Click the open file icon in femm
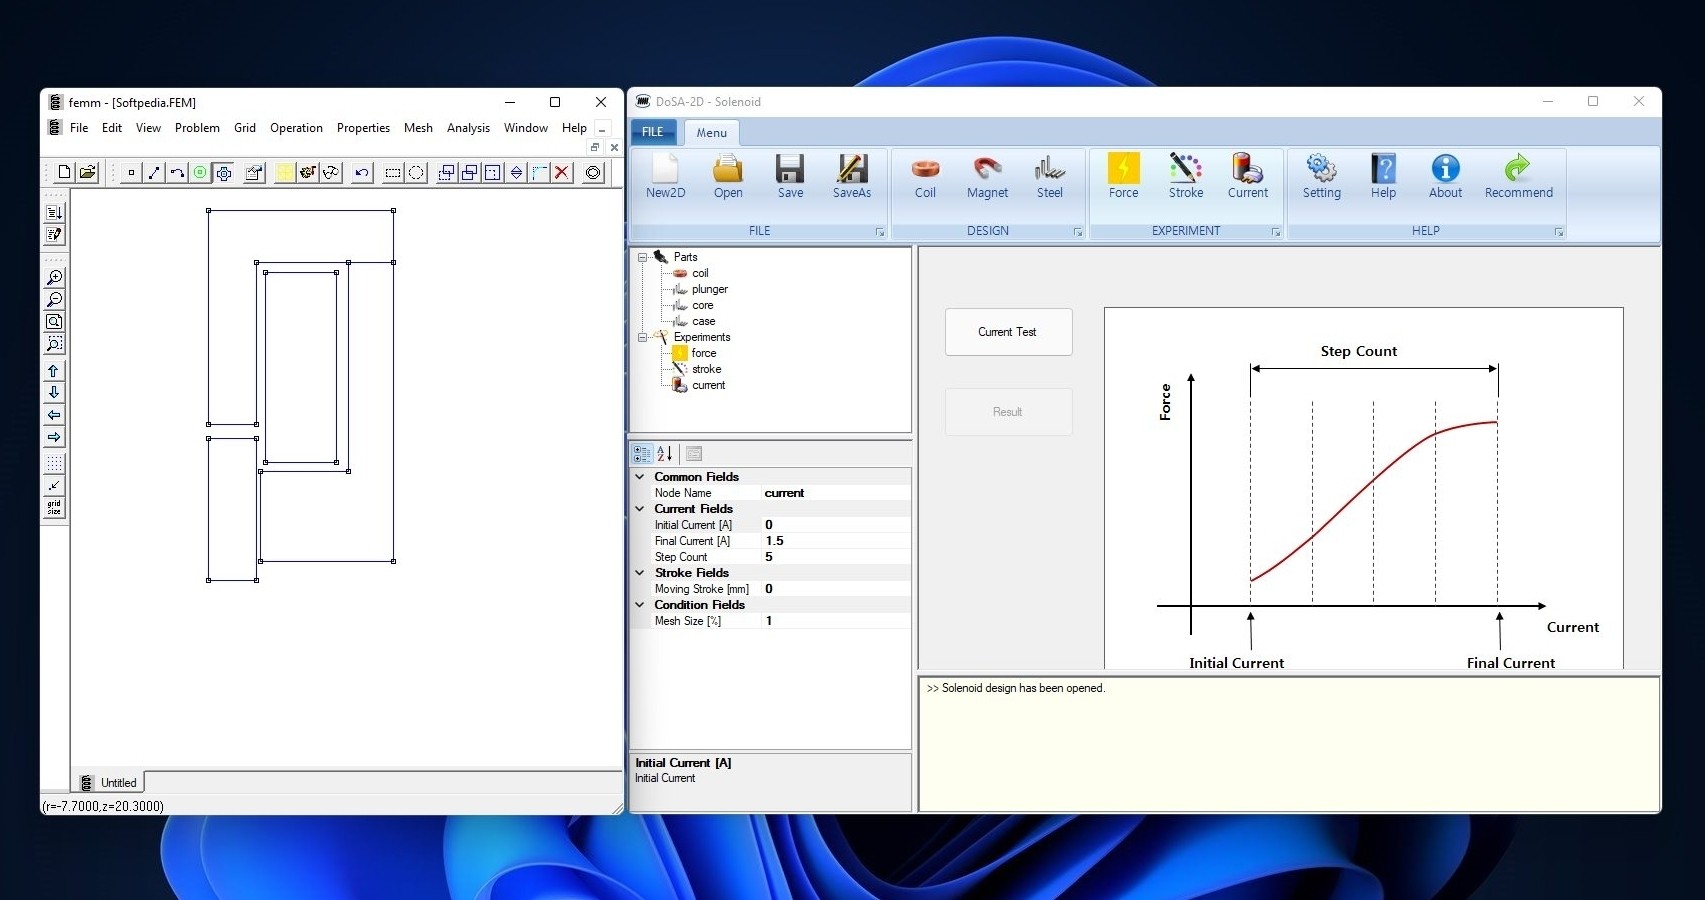The image size is (1705, 900). pyautogui.click(x=87, y=172)
